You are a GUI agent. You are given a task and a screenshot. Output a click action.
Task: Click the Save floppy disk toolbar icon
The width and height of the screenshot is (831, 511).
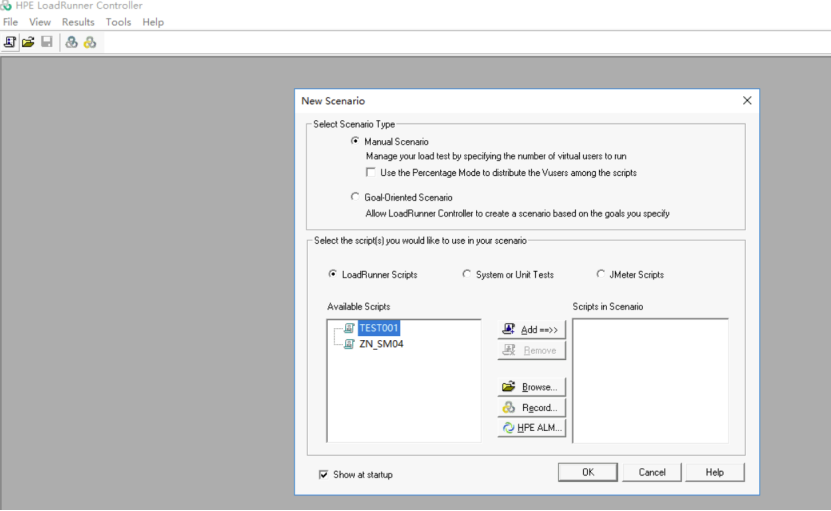[x=47, y=42]
